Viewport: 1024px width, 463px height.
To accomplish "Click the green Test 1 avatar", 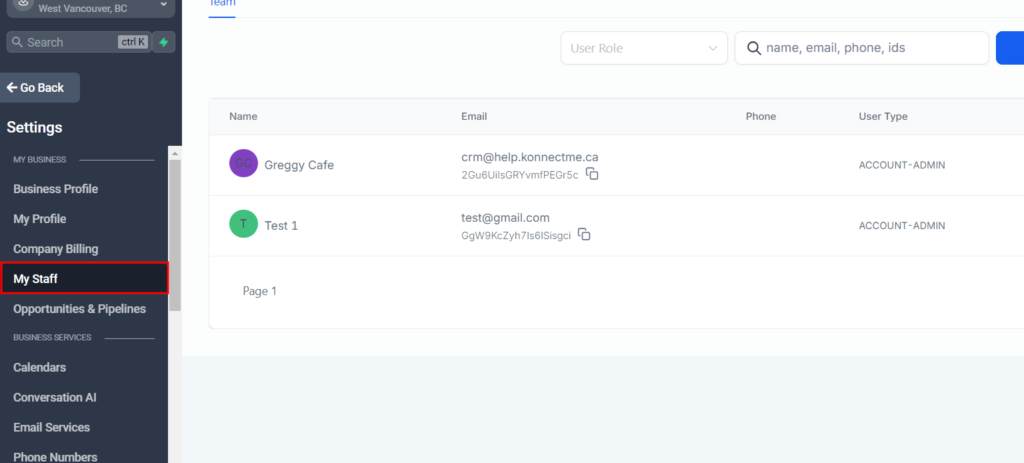I will click(x=243, y=225).
